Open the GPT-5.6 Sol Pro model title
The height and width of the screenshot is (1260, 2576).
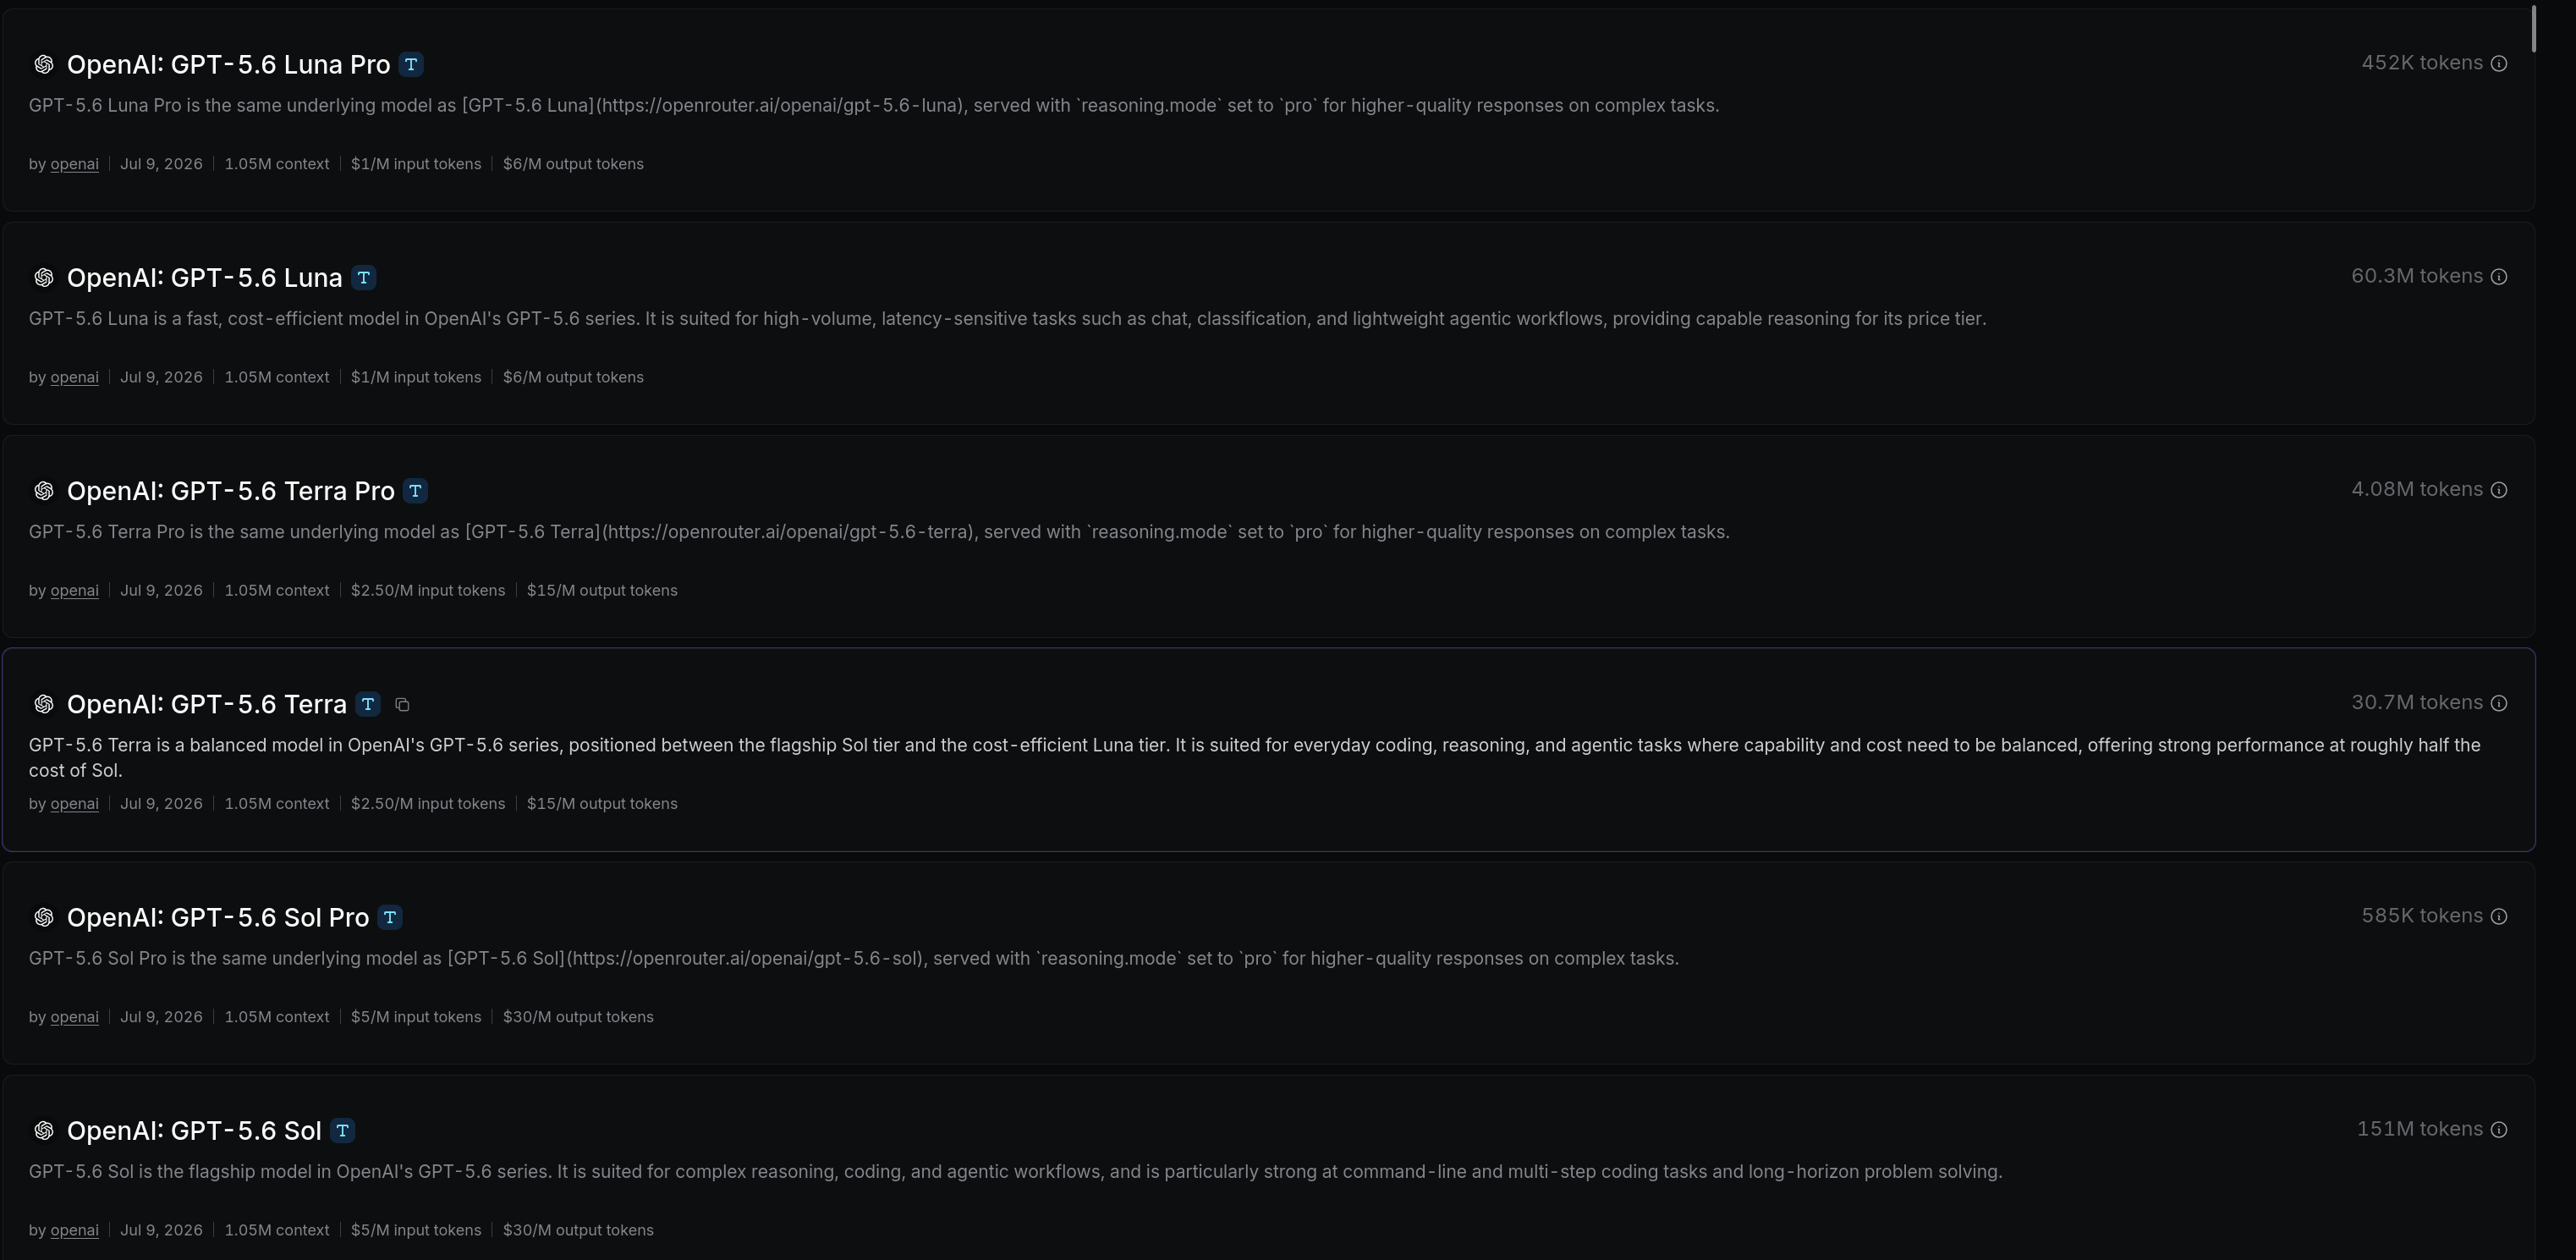point(218,918)
